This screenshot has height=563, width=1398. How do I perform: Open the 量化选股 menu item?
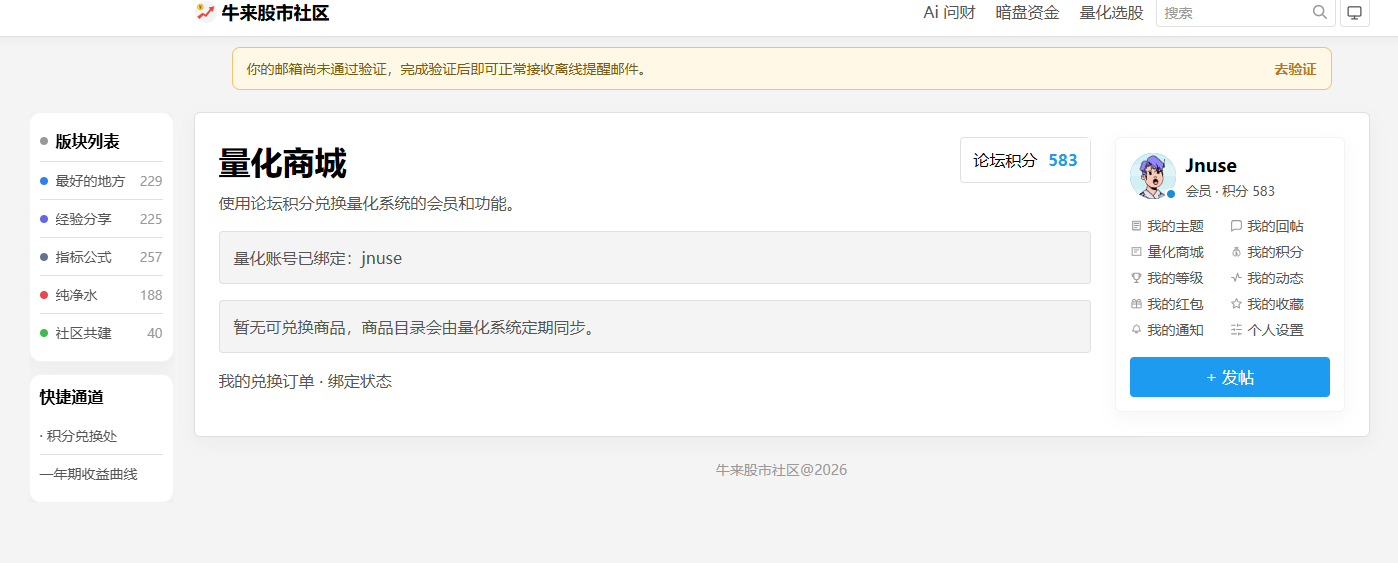pyautogui.click(x=1111, y=13)
